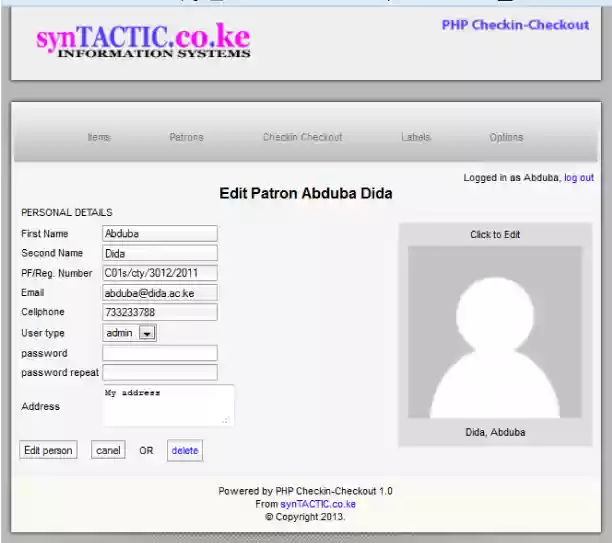Focus the PF/Reg. Number field

tap(160, 273)
